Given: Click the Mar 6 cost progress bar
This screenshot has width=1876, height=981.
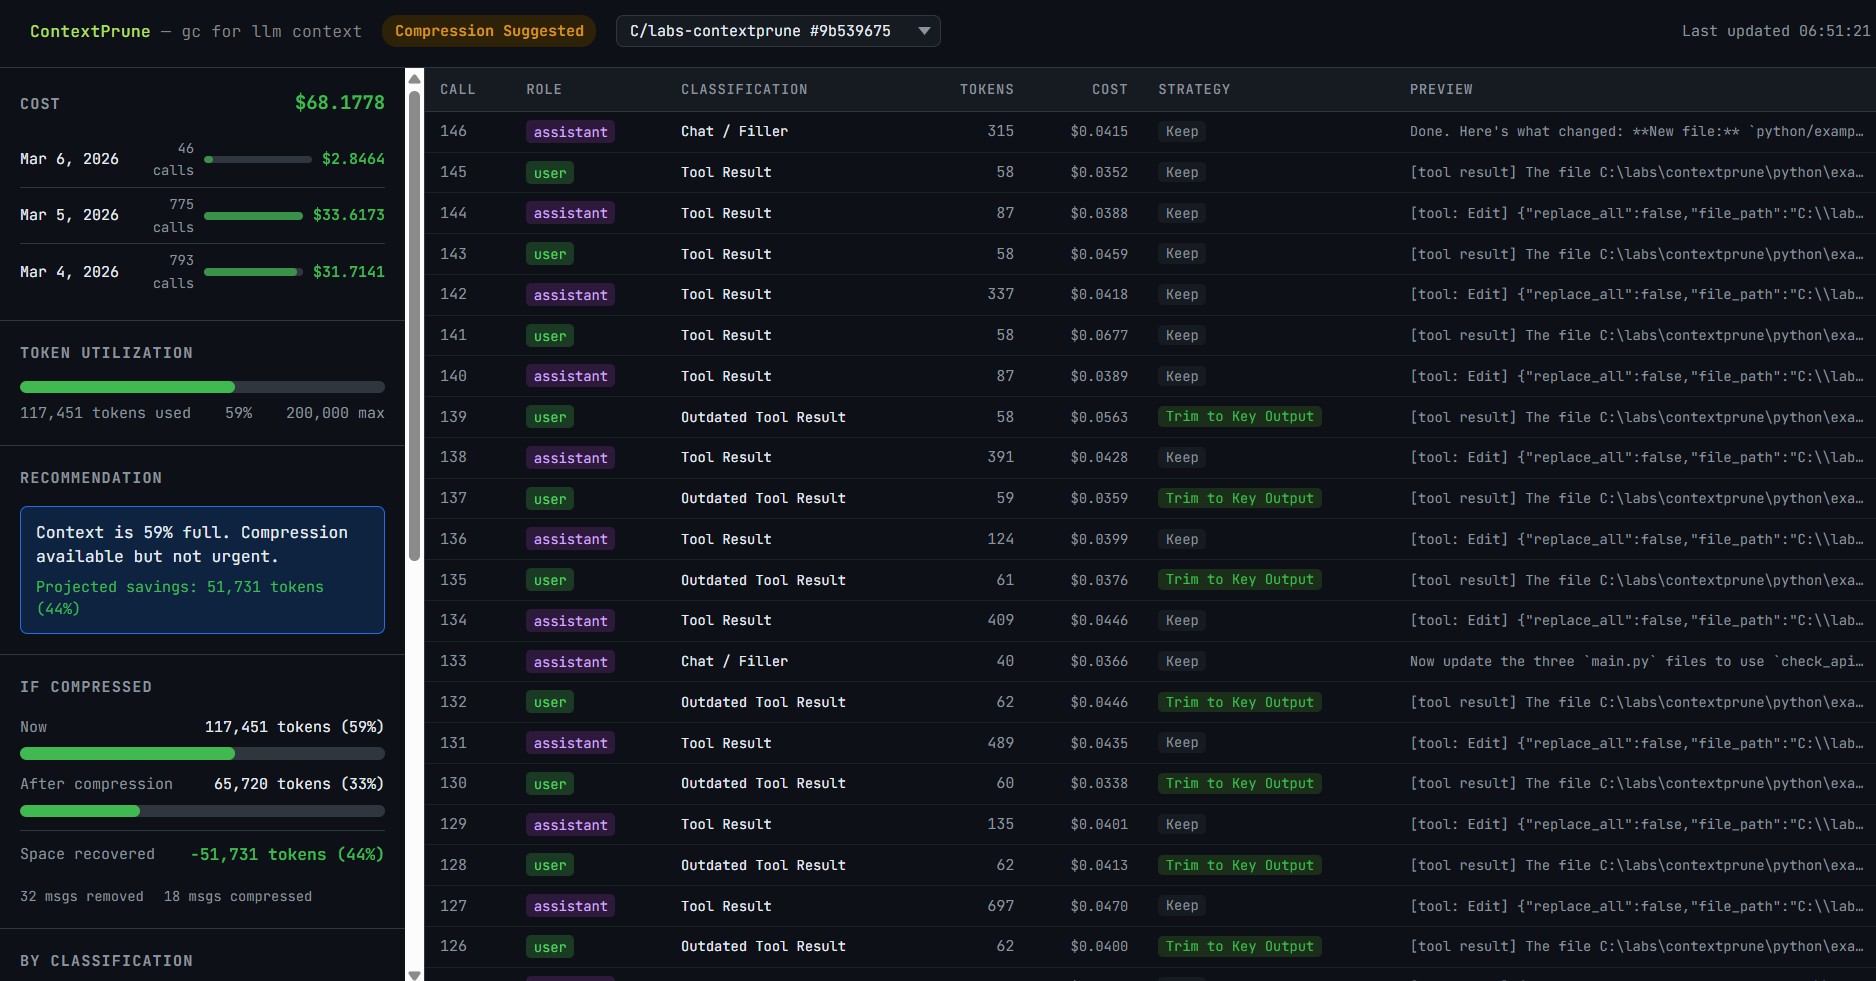Looking at the screenshot, I should click(x=258, y=159).
